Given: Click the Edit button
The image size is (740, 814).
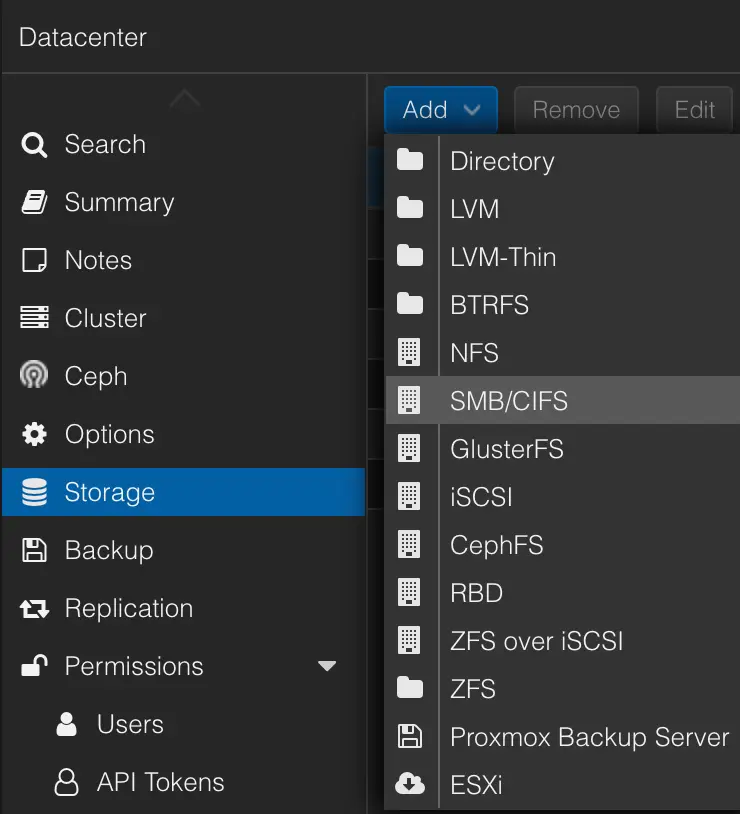Looking at the screenshot, I should pos(694,110).
